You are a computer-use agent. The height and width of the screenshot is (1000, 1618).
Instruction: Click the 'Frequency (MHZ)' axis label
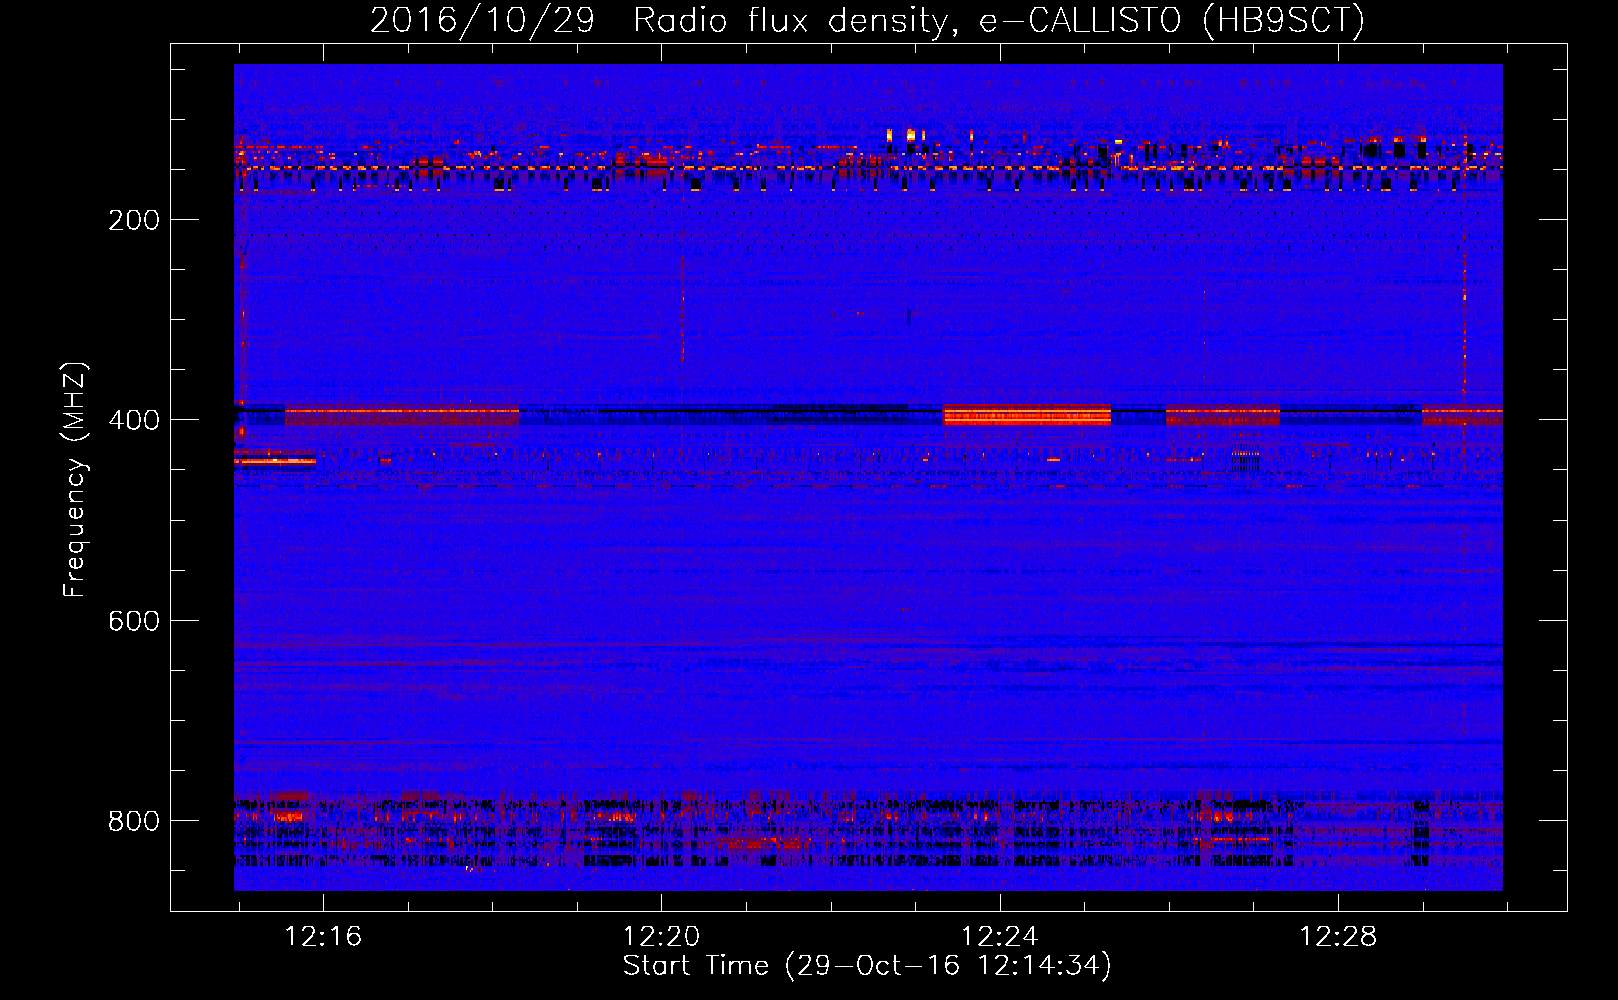click(75, 480)
